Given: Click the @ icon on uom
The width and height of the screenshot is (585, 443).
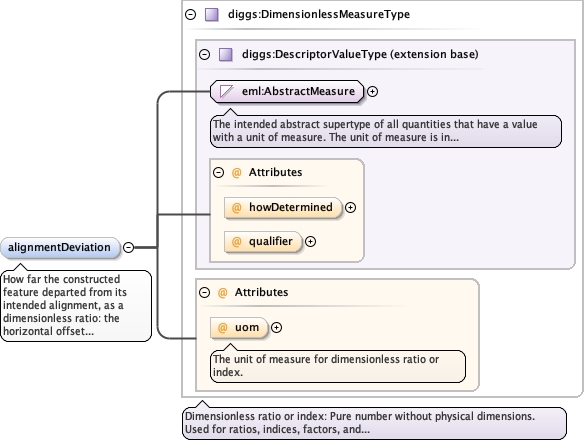Looking at the screenshot, I should [x=222, y=328].
